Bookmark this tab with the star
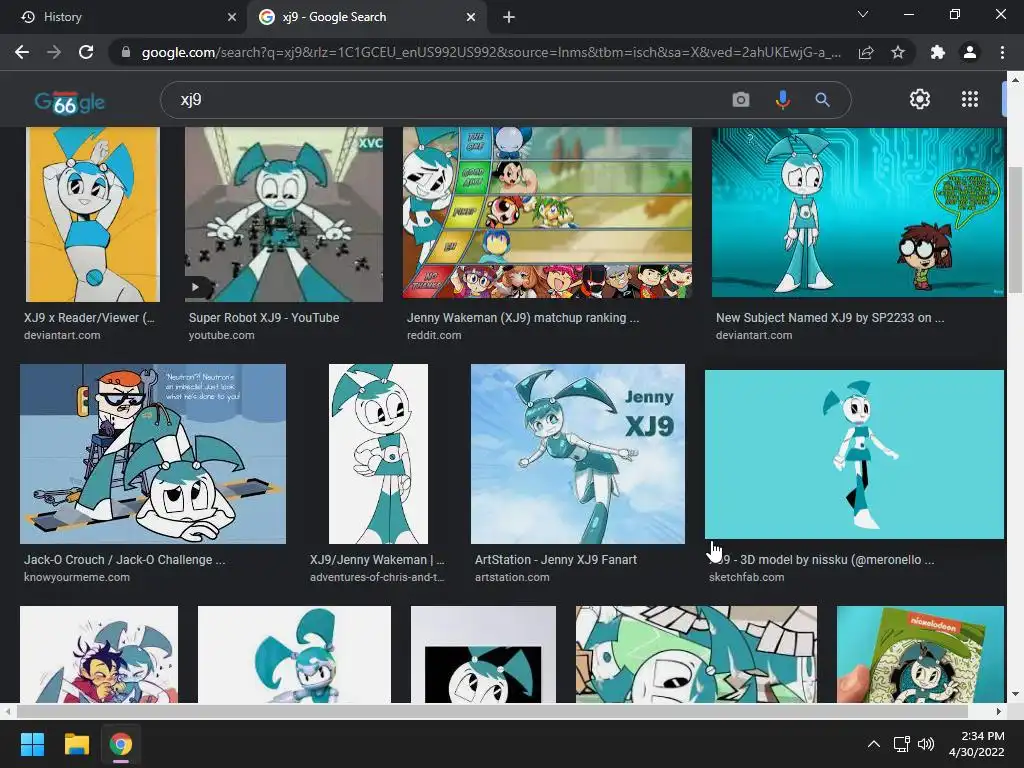This screenshot has height=768, width=1024. point(898,52)
